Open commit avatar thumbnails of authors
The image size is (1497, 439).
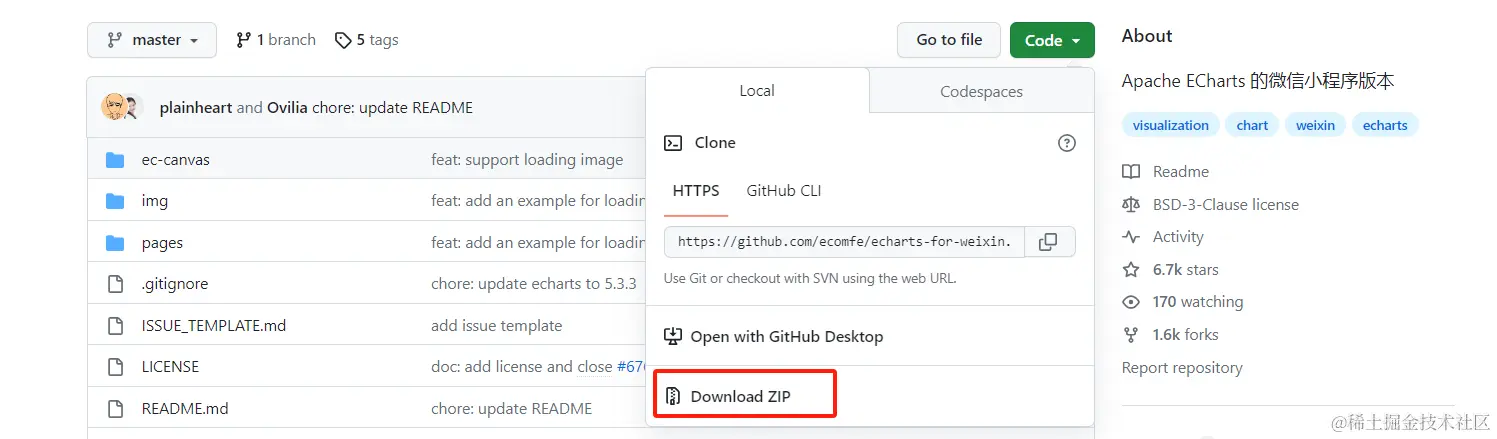tap(123, 107)
